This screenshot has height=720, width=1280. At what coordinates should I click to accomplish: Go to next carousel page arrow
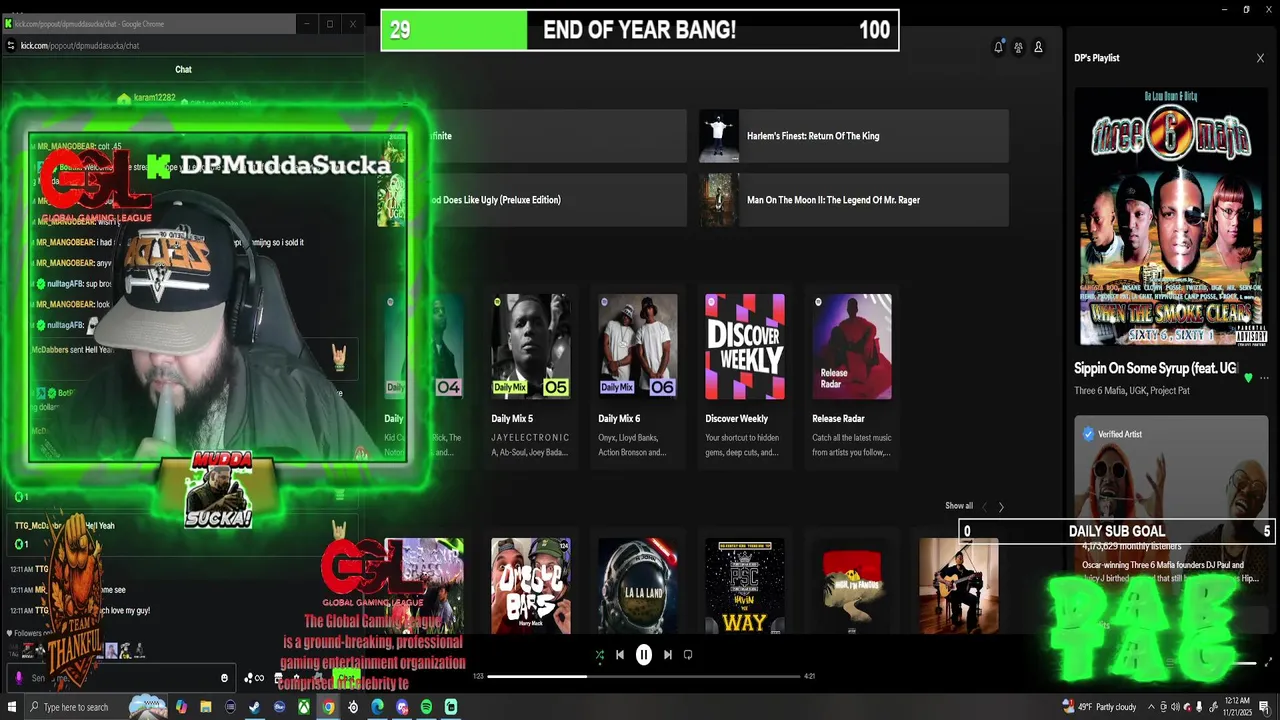1001,507
